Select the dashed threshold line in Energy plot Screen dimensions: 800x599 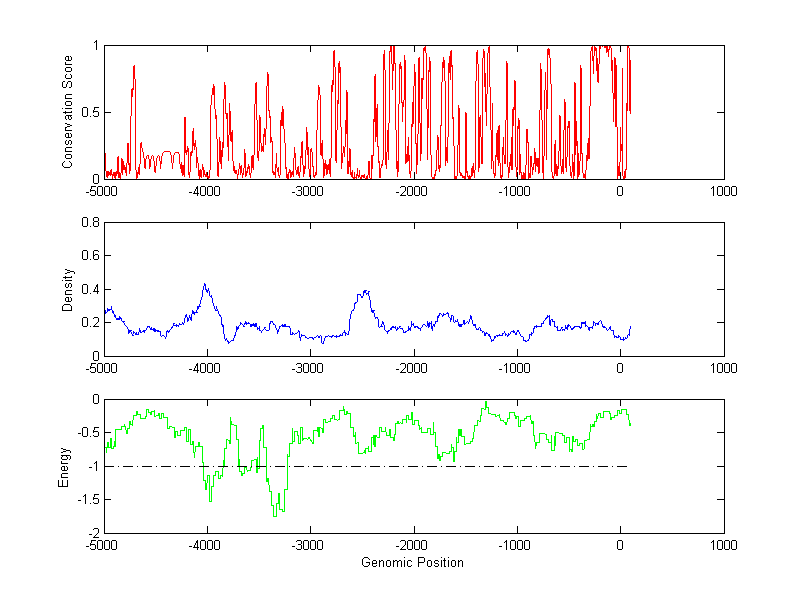(x=500, y=466)
